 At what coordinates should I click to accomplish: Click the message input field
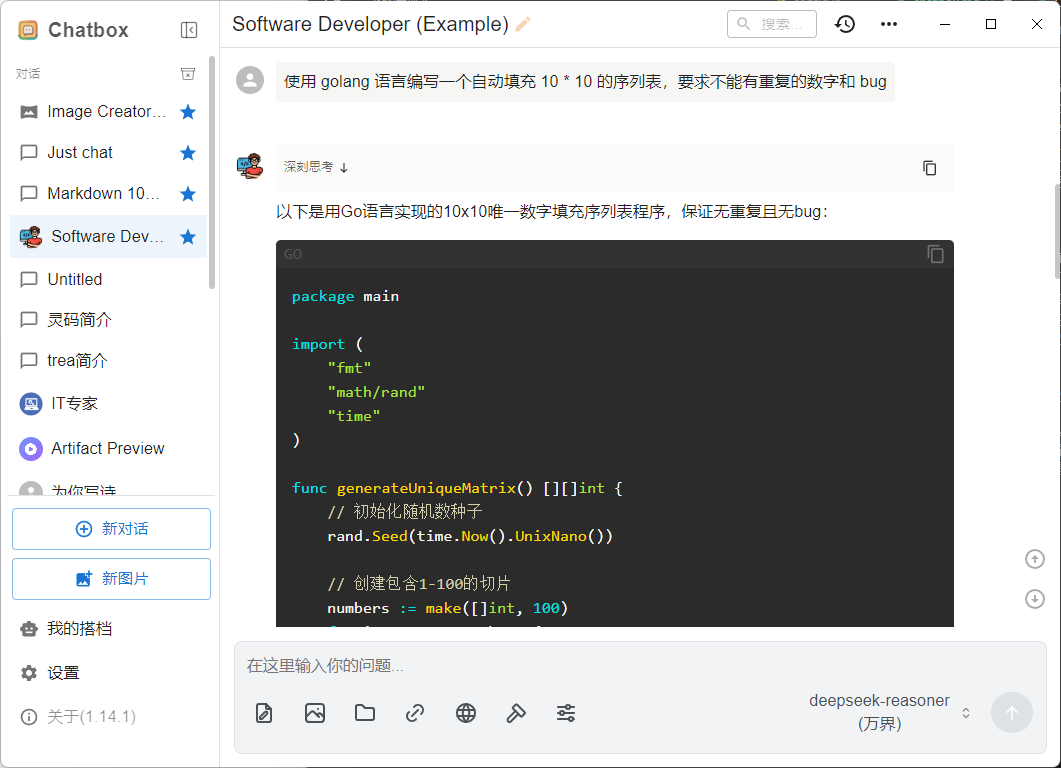tap(640, 666)
